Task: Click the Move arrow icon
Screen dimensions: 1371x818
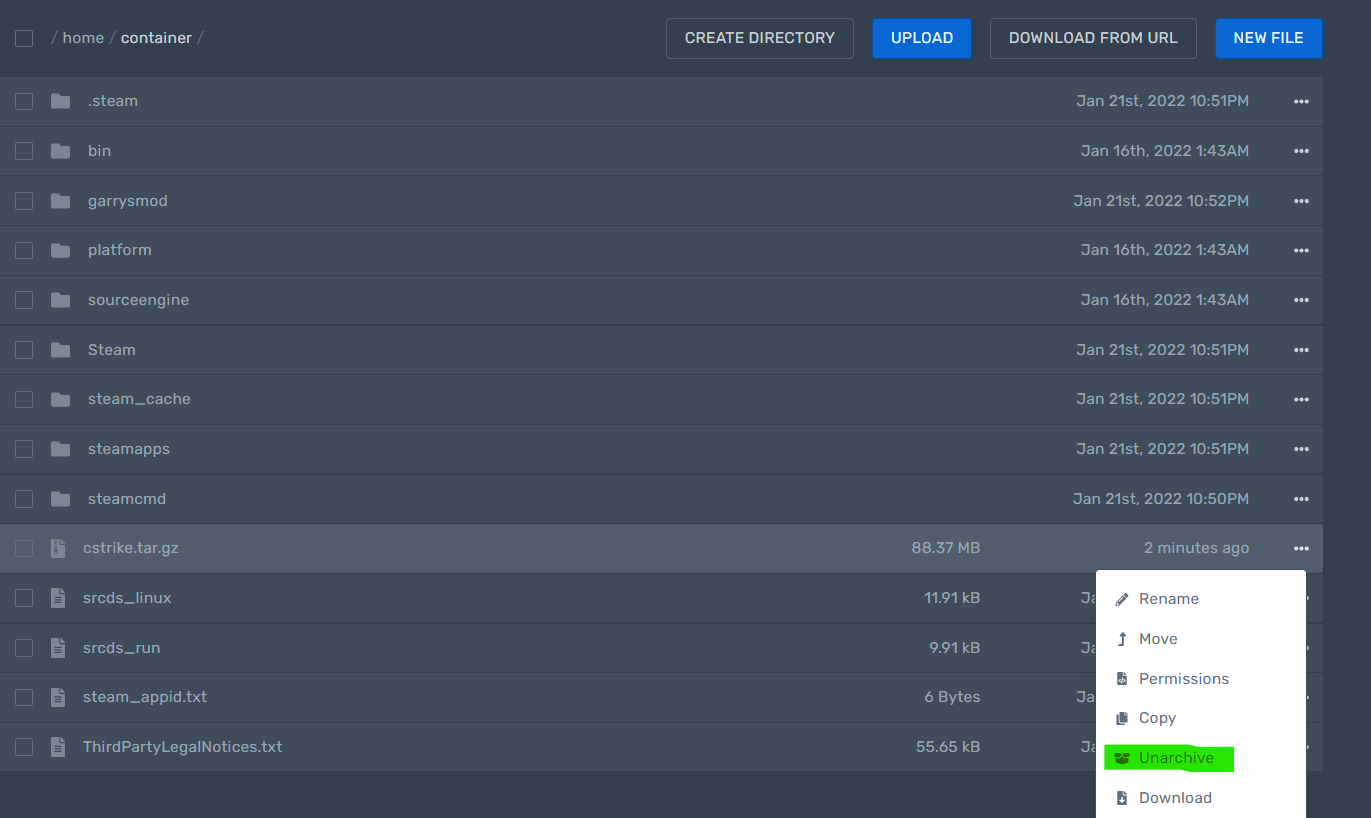Action: 1123,638
